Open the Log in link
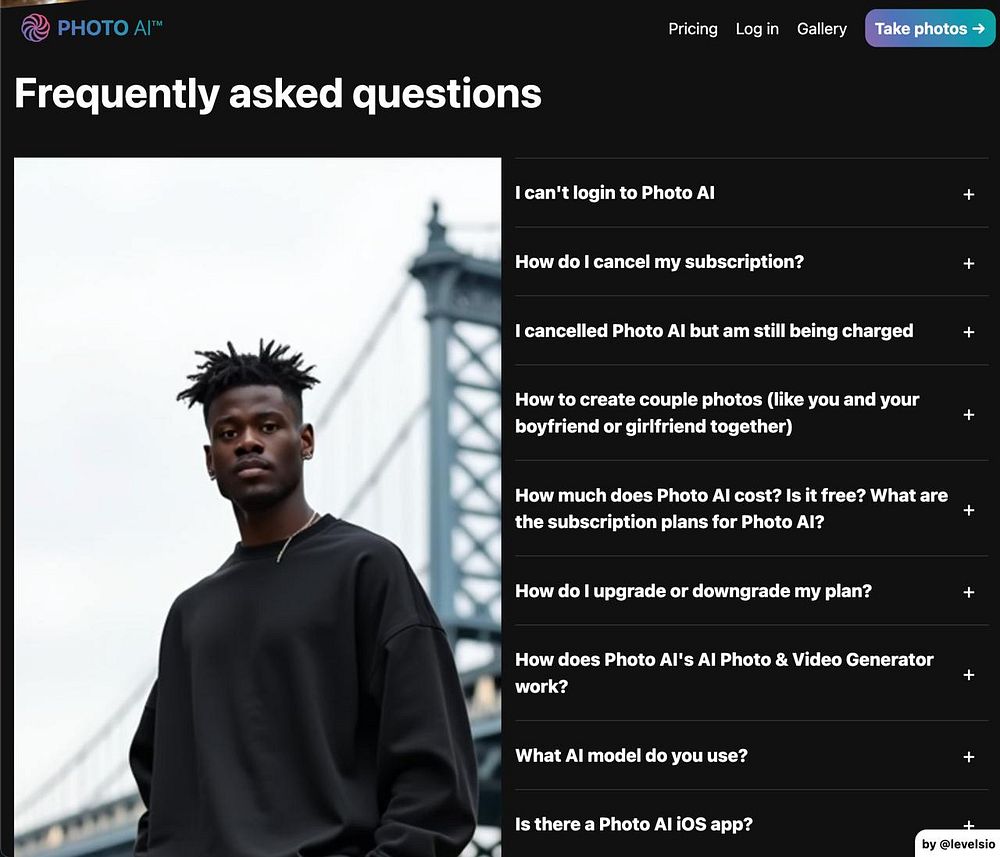Screen dimensions: 1000x857 click(757, 29)
